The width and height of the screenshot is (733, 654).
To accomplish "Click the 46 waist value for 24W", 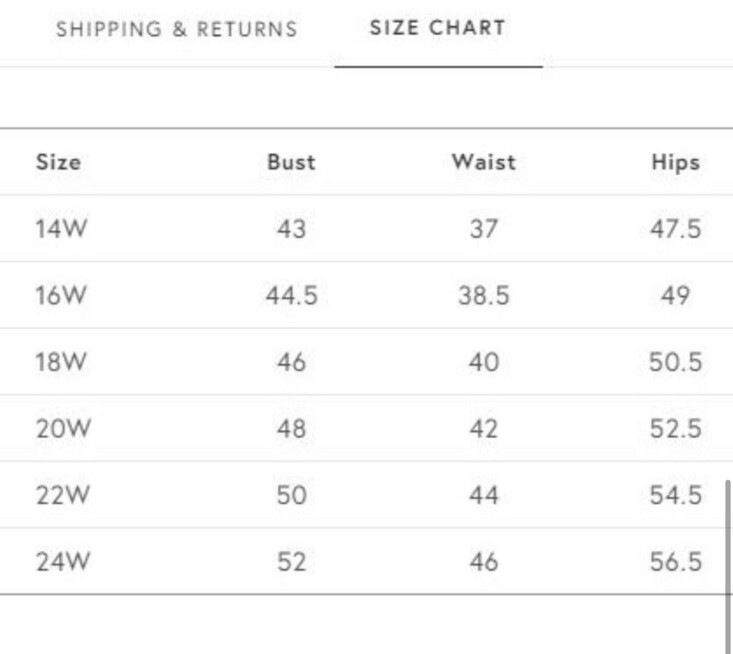I will coord(484,561).
